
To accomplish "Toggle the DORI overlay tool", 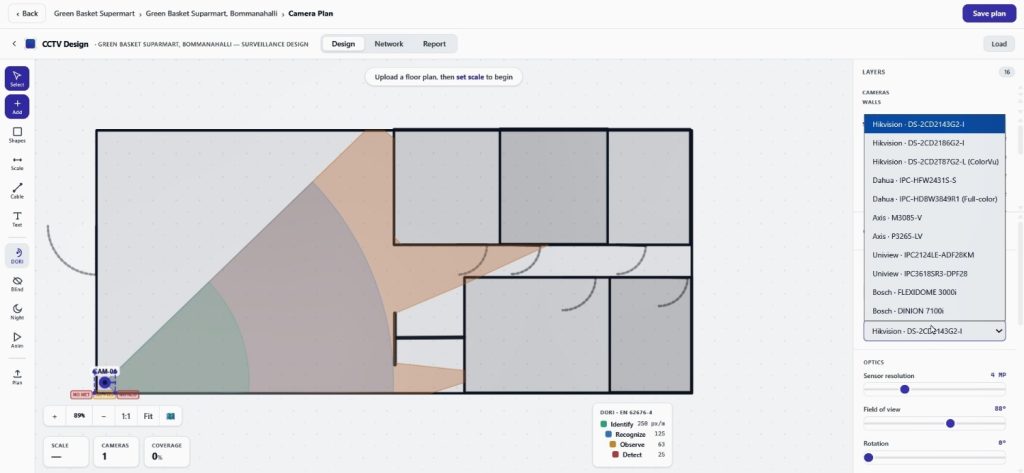I will 17,255.
